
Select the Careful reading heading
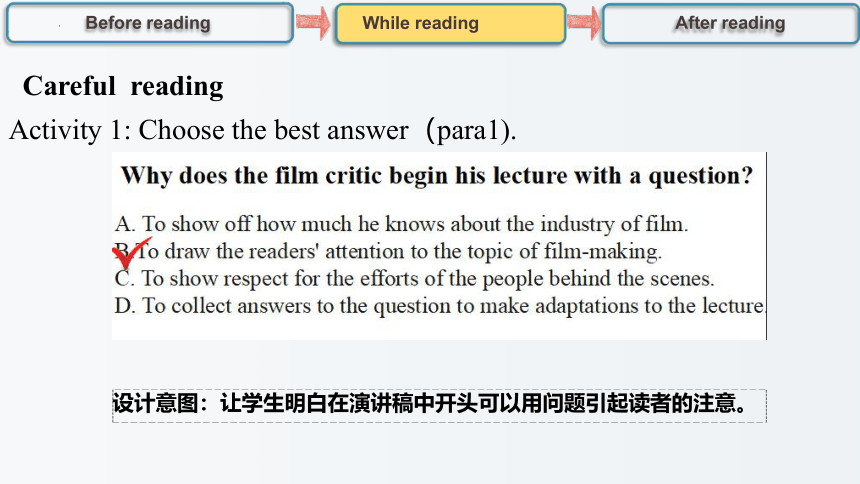point(123,86)
